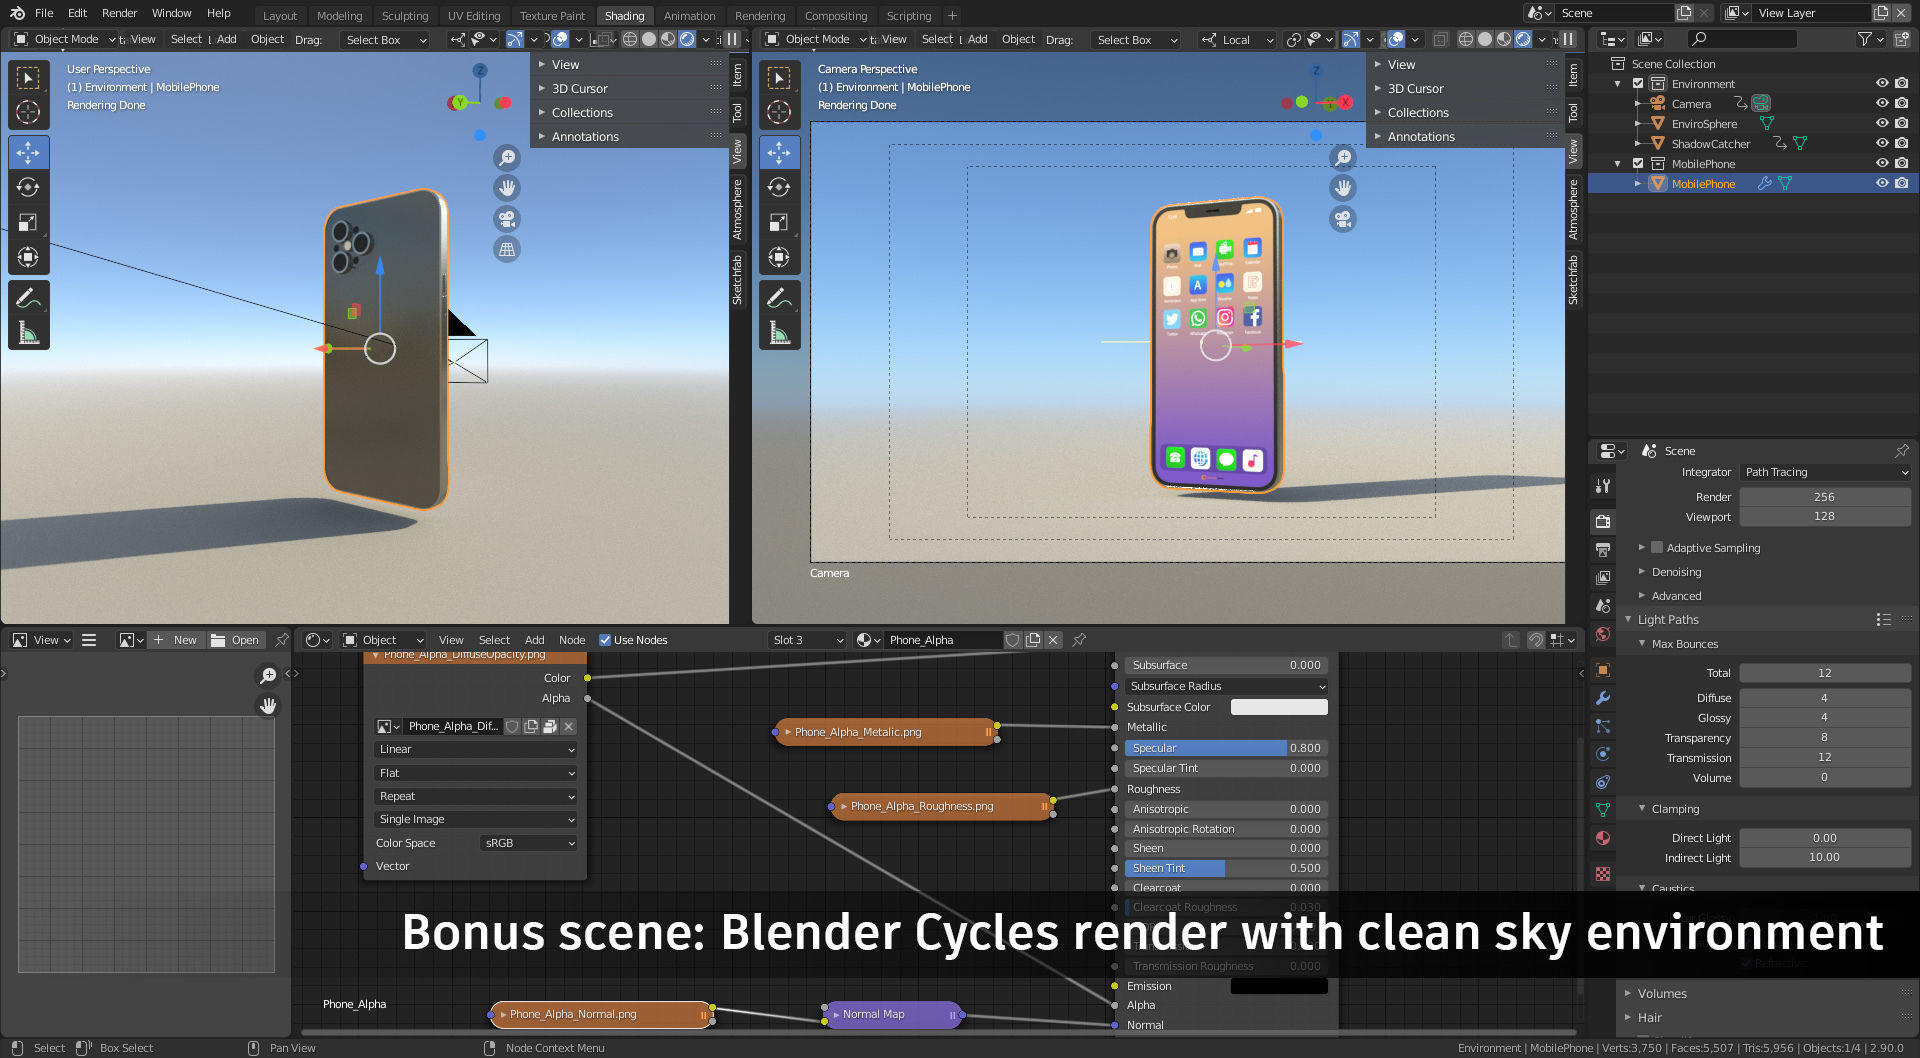Expand Collections panel in right viewport sidebar
The image size is (1920, 1058).
click(1418, 113)
